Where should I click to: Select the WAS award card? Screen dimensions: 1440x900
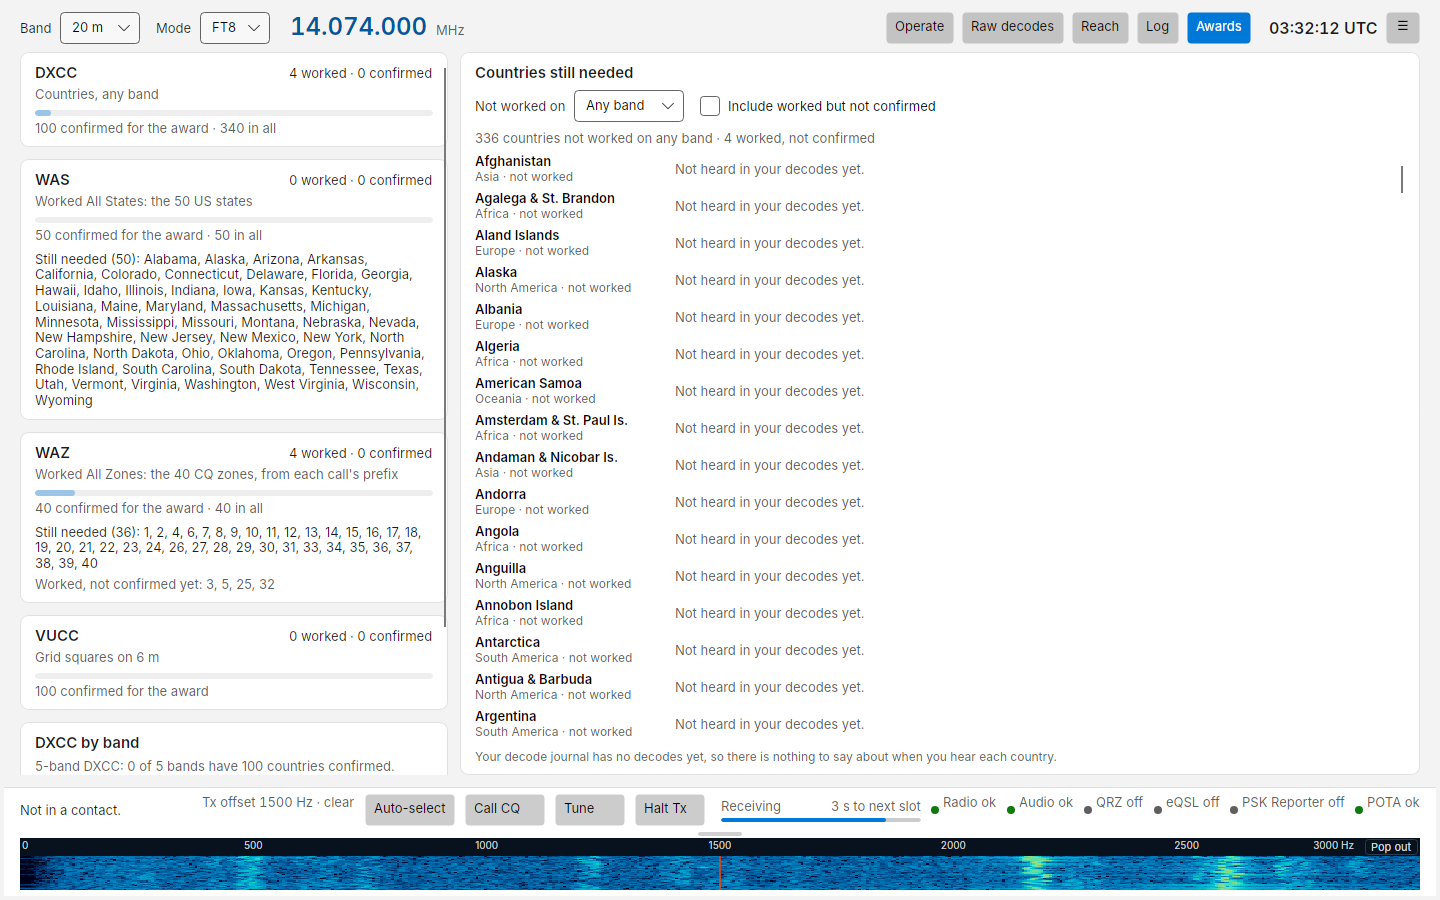(x=233, y=289)
